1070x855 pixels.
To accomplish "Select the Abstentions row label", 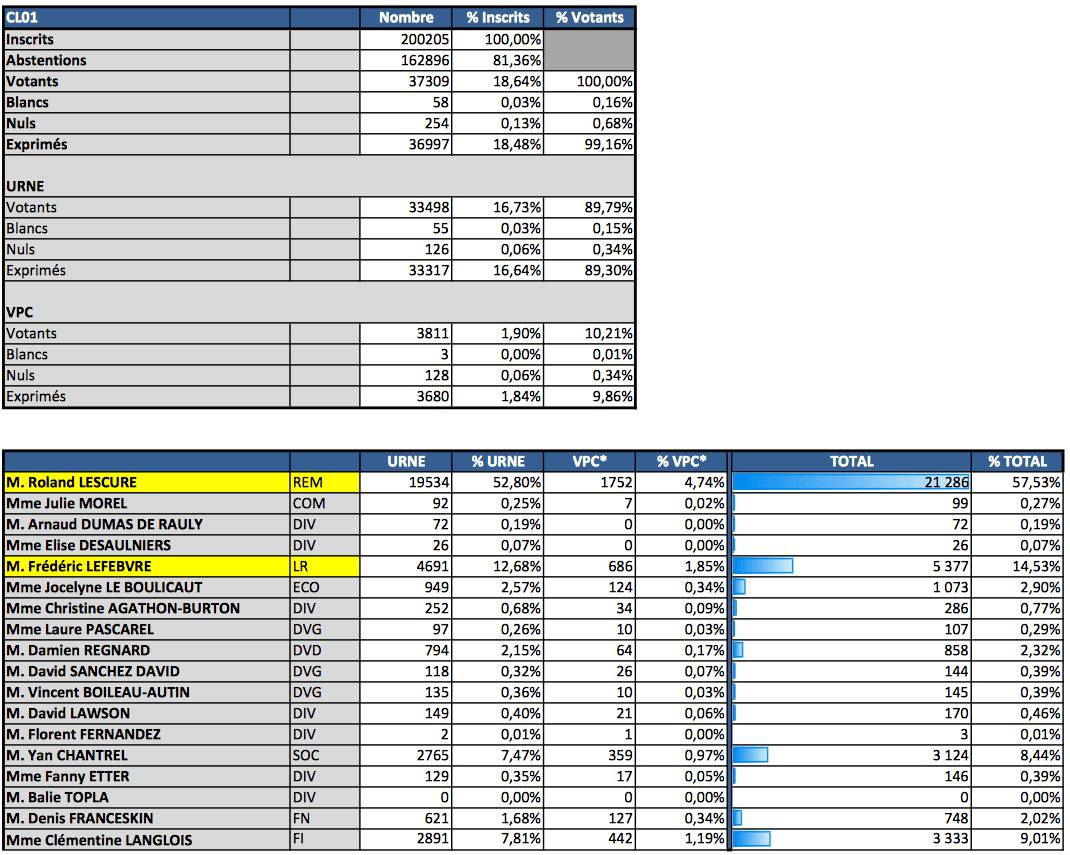I will pyautogui.click(x=146, y=60).
